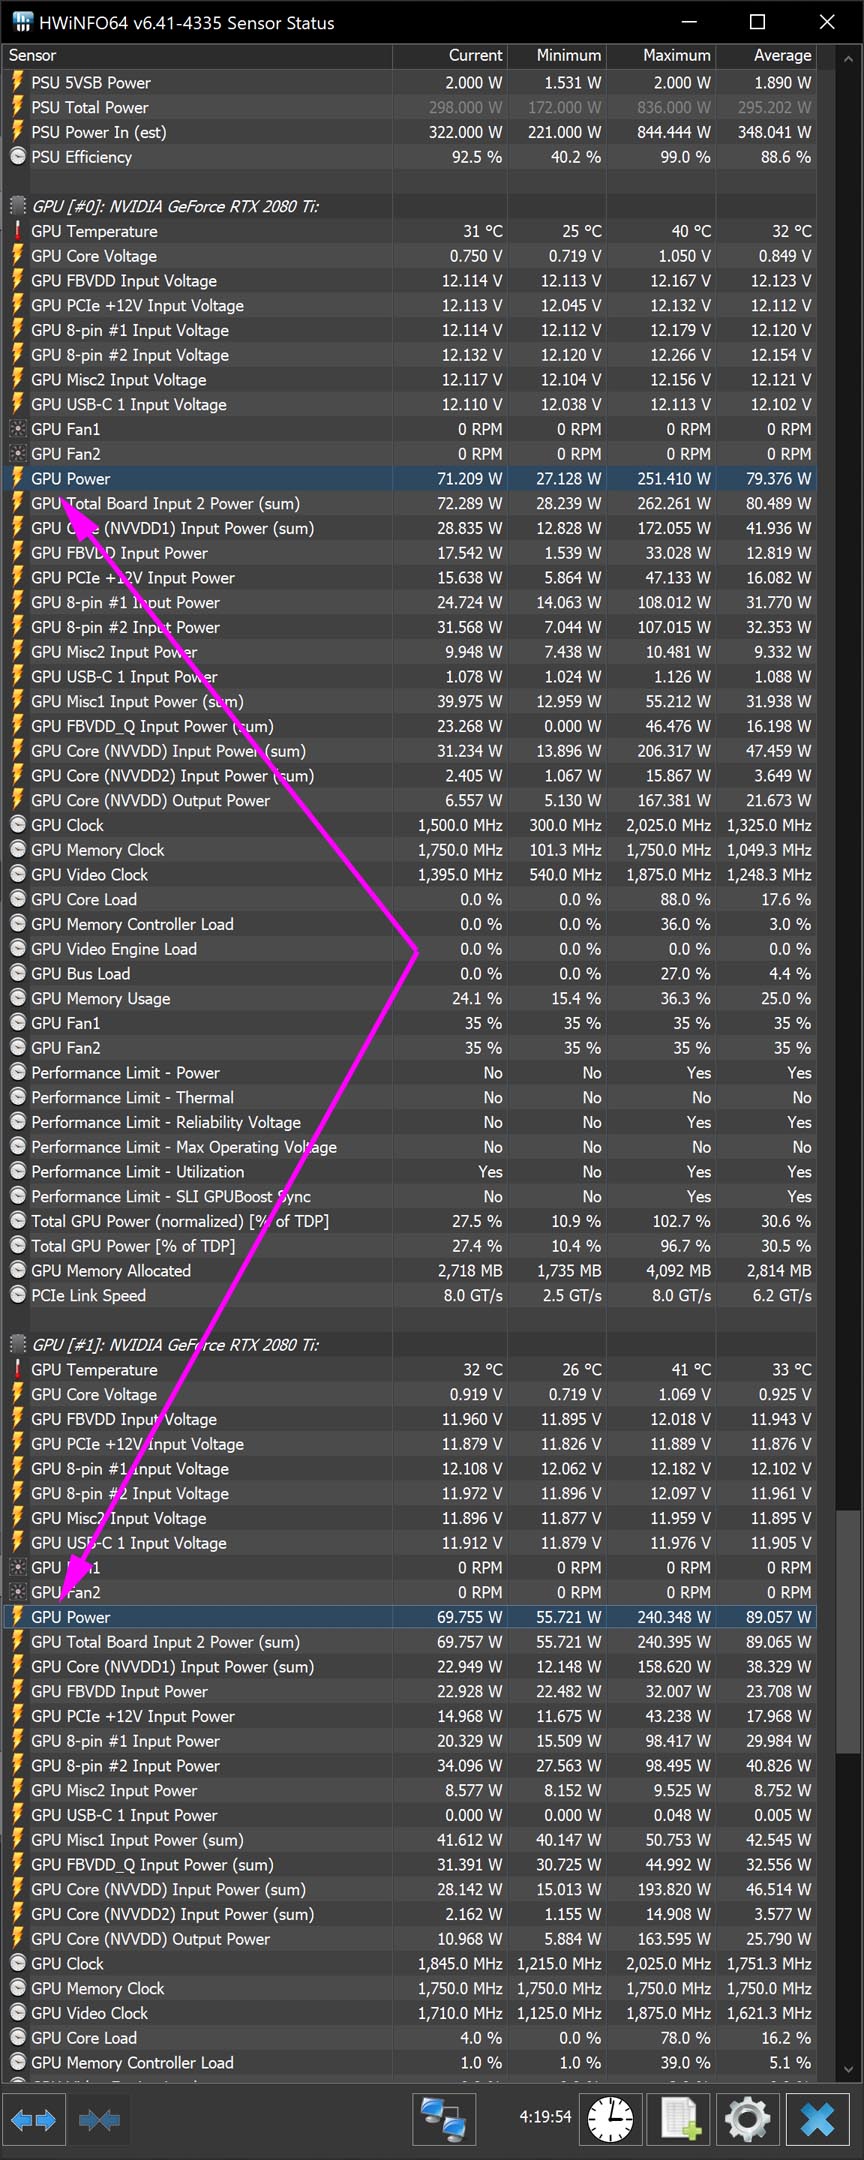Click thermometer icon on the 32 °C GPU Temperature row

17,1369
